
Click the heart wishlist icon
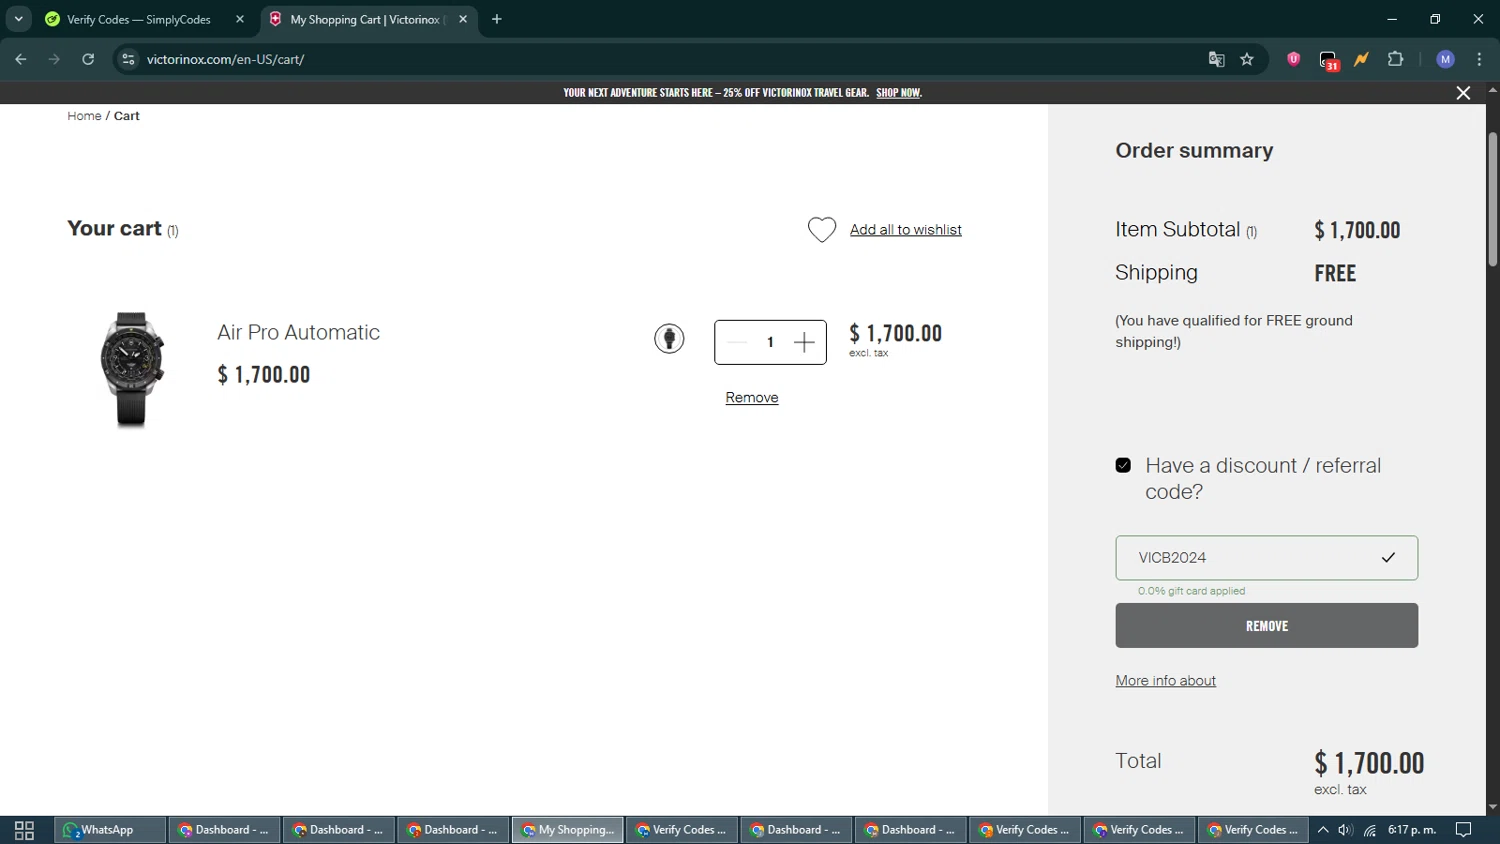pyautogui.click(x=821, y=230)
